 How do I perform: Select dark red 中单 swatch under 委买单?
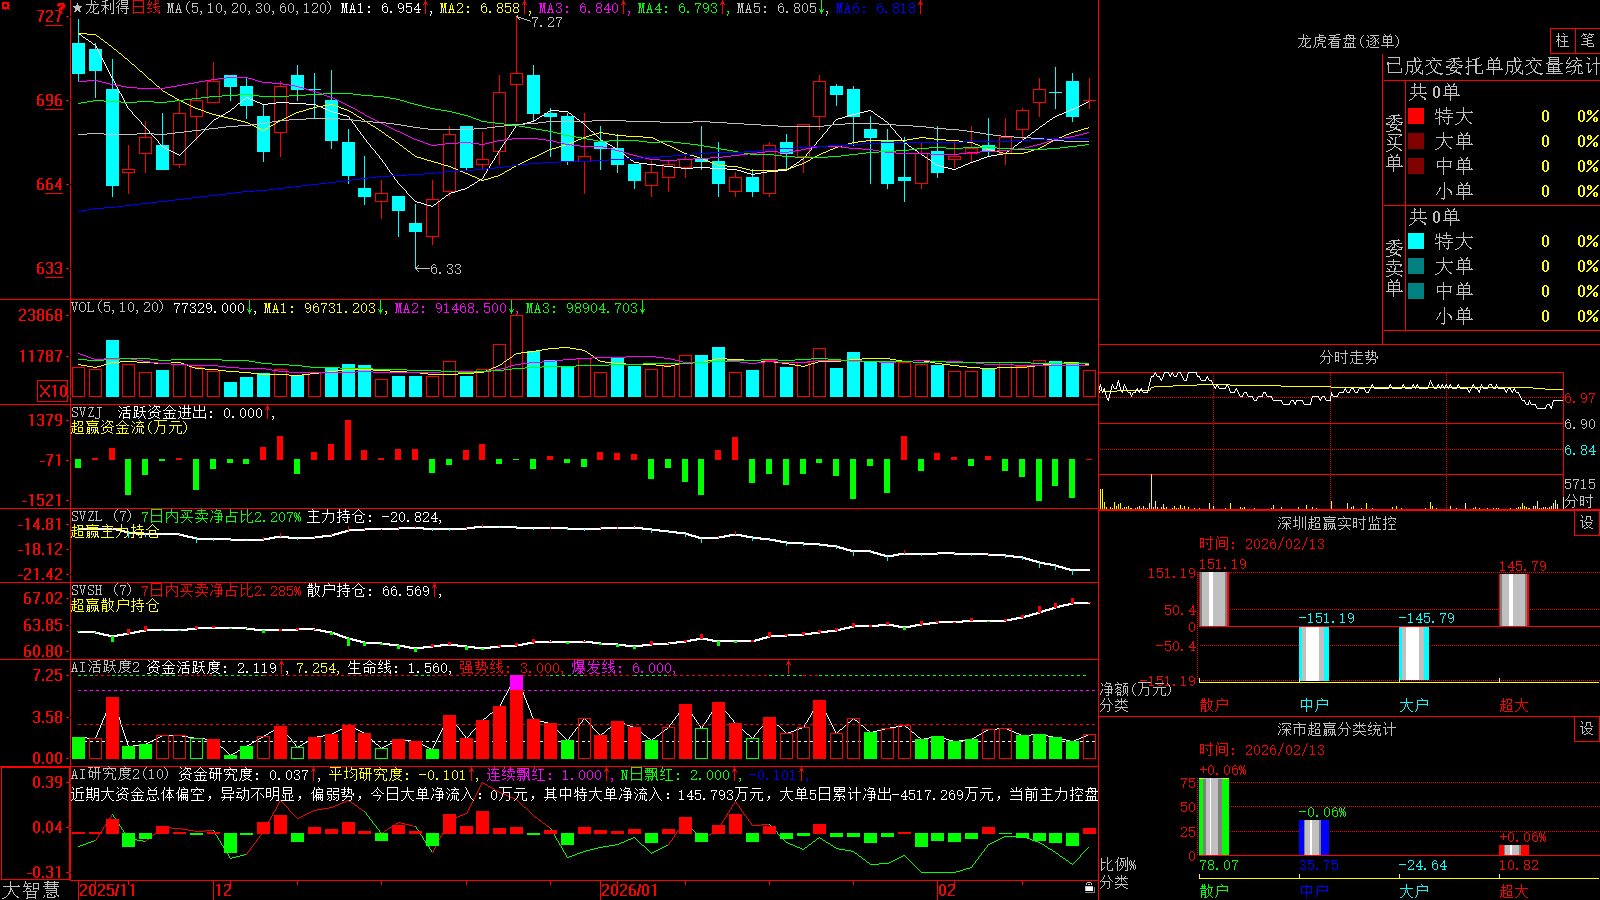(x=1416, y=165)
